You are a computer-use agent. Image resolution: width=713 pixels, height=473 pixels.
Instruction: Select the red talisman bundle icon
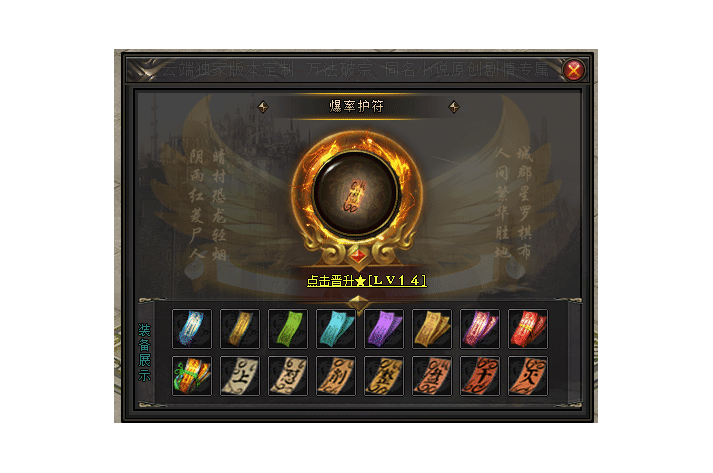tap(528, 329)
